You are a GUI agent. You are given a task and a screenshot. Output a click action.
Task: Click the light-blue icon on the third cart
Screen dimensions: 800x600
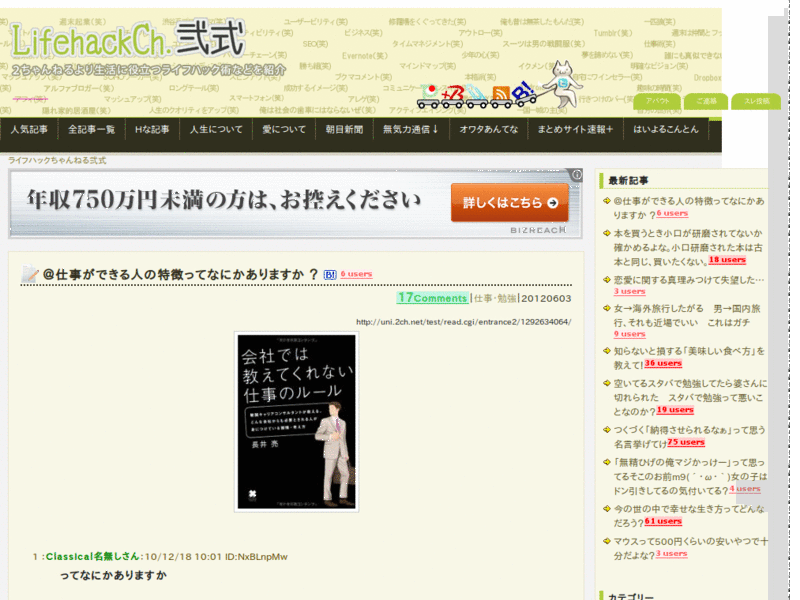coord(477,93)
